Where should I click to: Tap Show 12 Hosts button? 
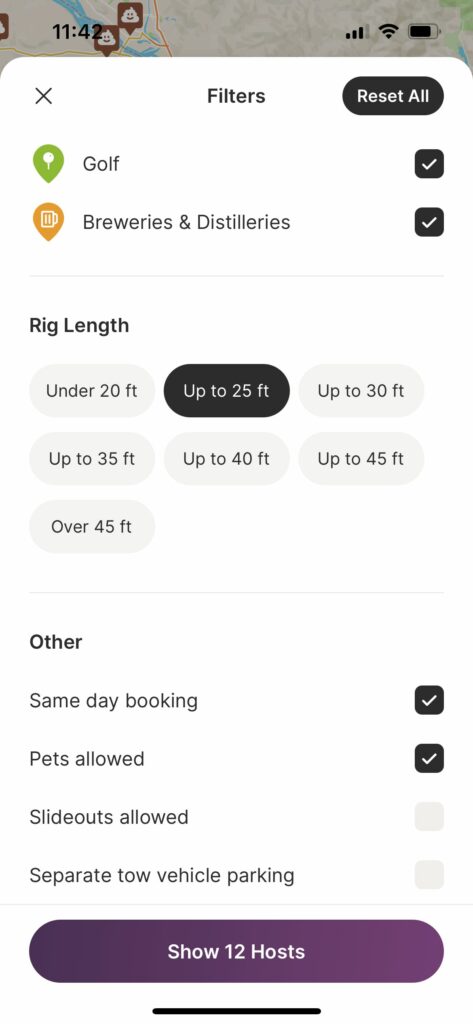236,951
